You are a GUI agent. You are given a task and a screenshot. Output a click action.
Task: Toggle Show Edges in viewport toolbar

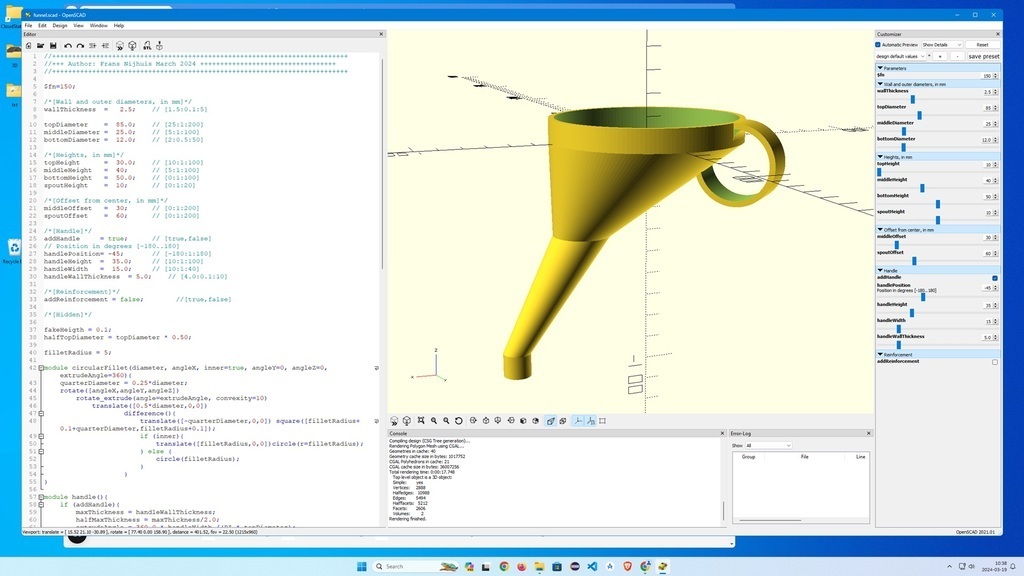pyautogui.click(x=603, y=421)
